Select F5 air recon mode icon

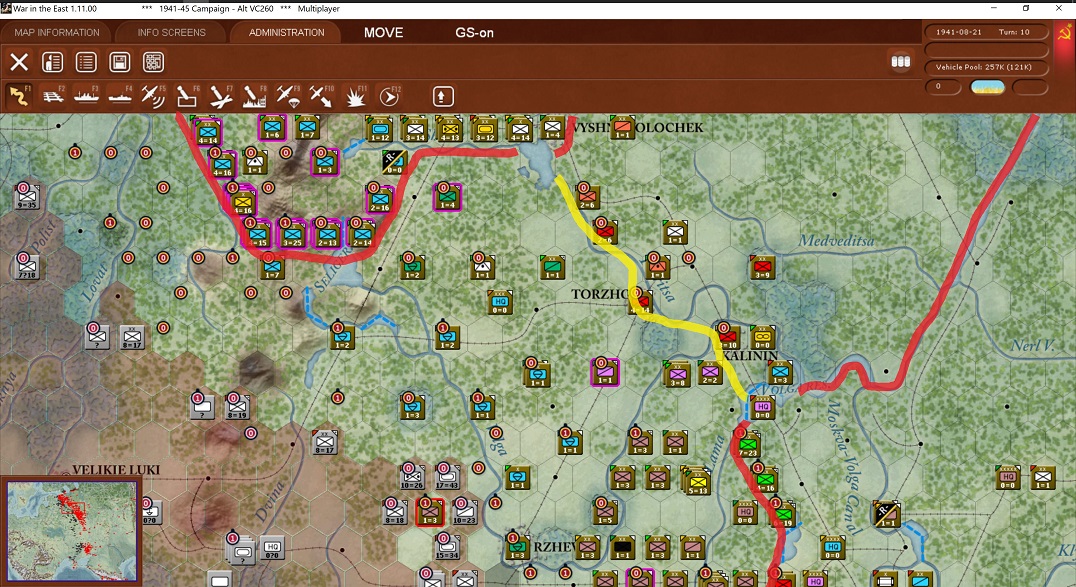pos(153,96)
